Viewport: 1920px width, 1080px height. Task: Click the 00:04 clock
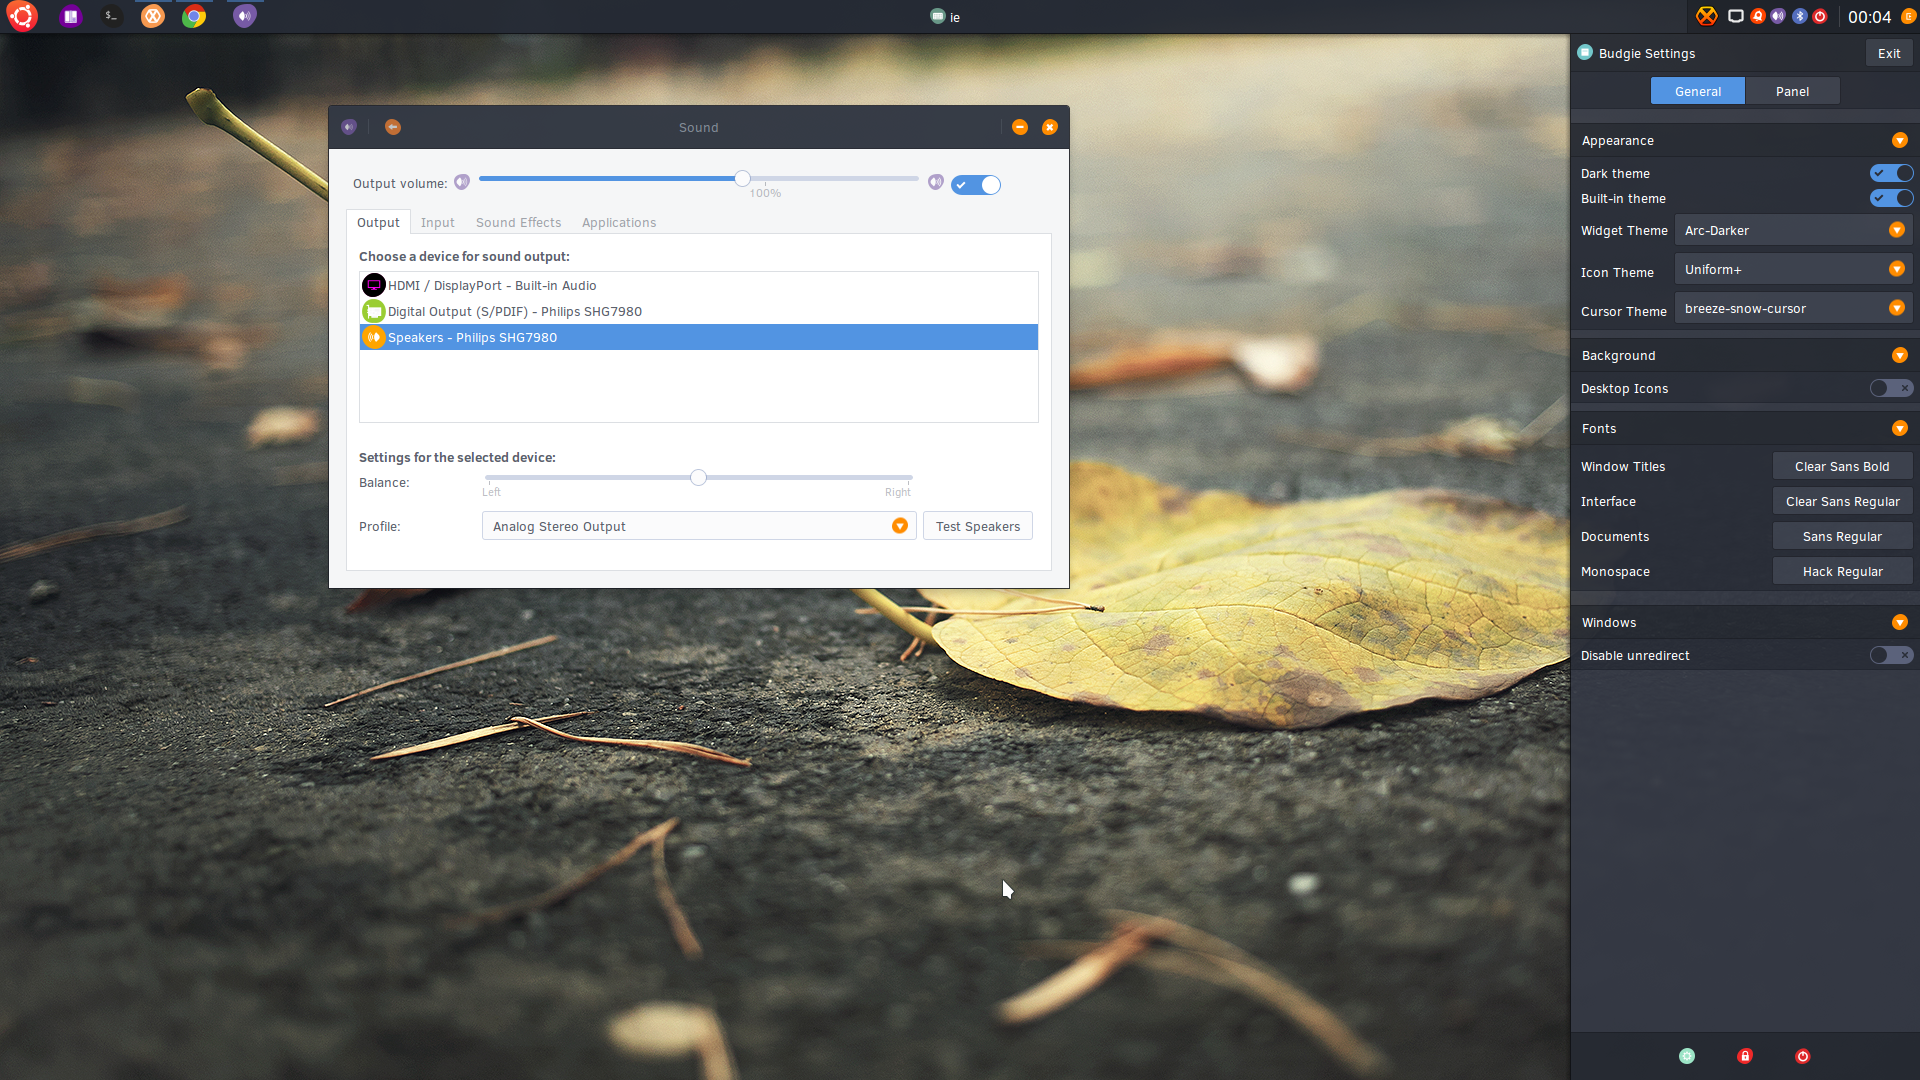tap(1869, 17)
